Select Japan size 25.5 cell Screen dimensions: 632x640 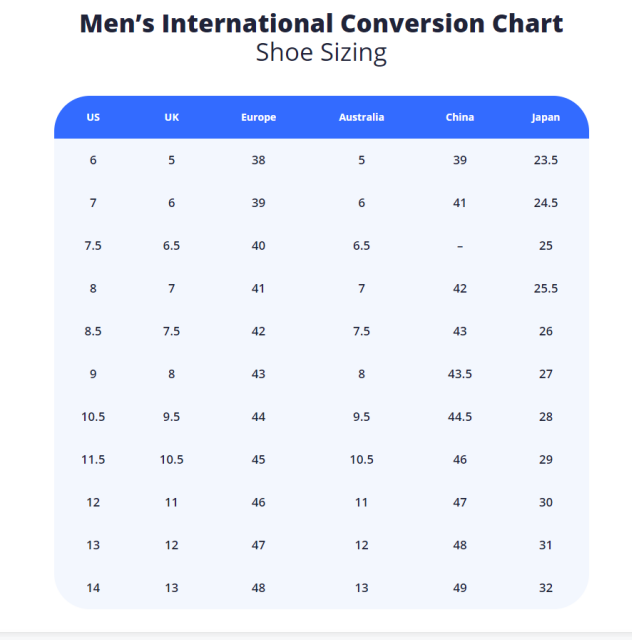coord(545,288)
